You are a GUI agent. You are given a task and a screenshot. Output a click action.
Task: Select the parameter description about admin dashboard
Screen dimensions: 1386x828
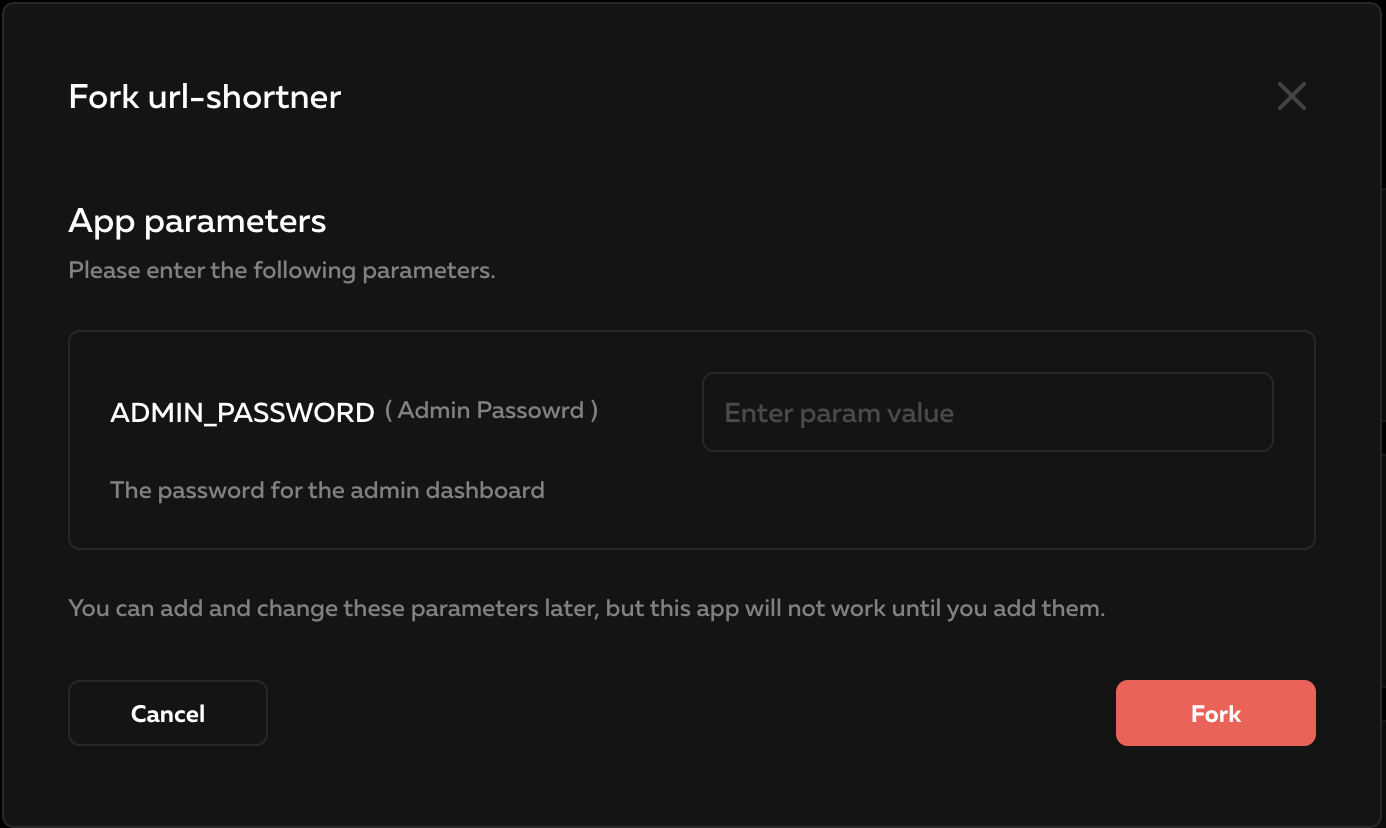(328, 489)
